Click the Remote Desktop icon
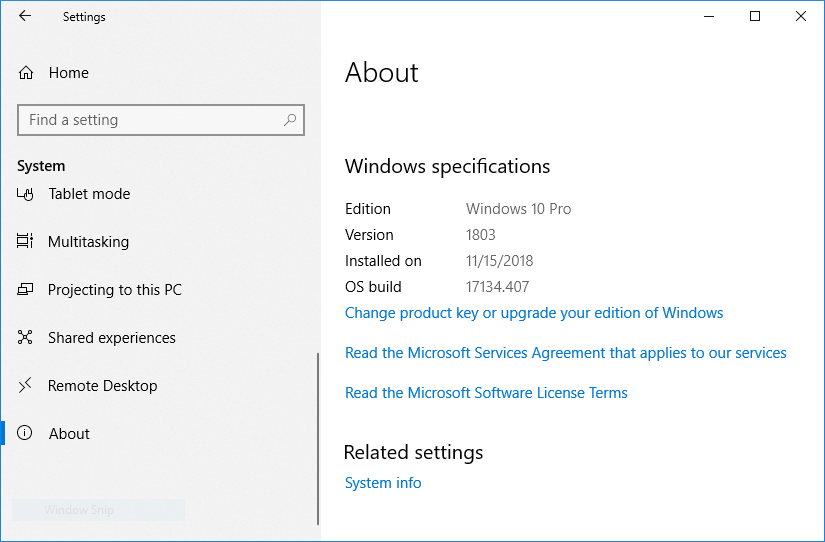825x542 pixels. [x=25, y=385]
